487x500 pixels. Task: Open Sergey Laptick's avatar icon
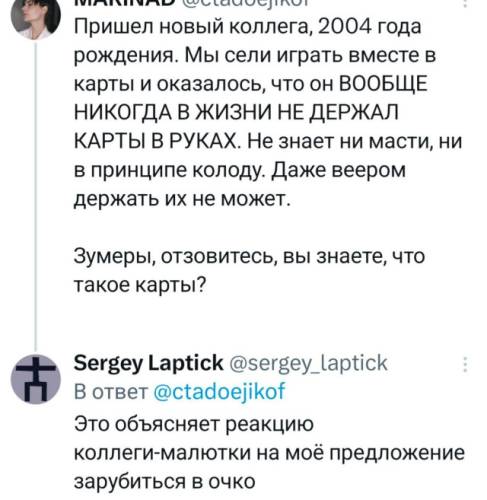pos(36,379)
